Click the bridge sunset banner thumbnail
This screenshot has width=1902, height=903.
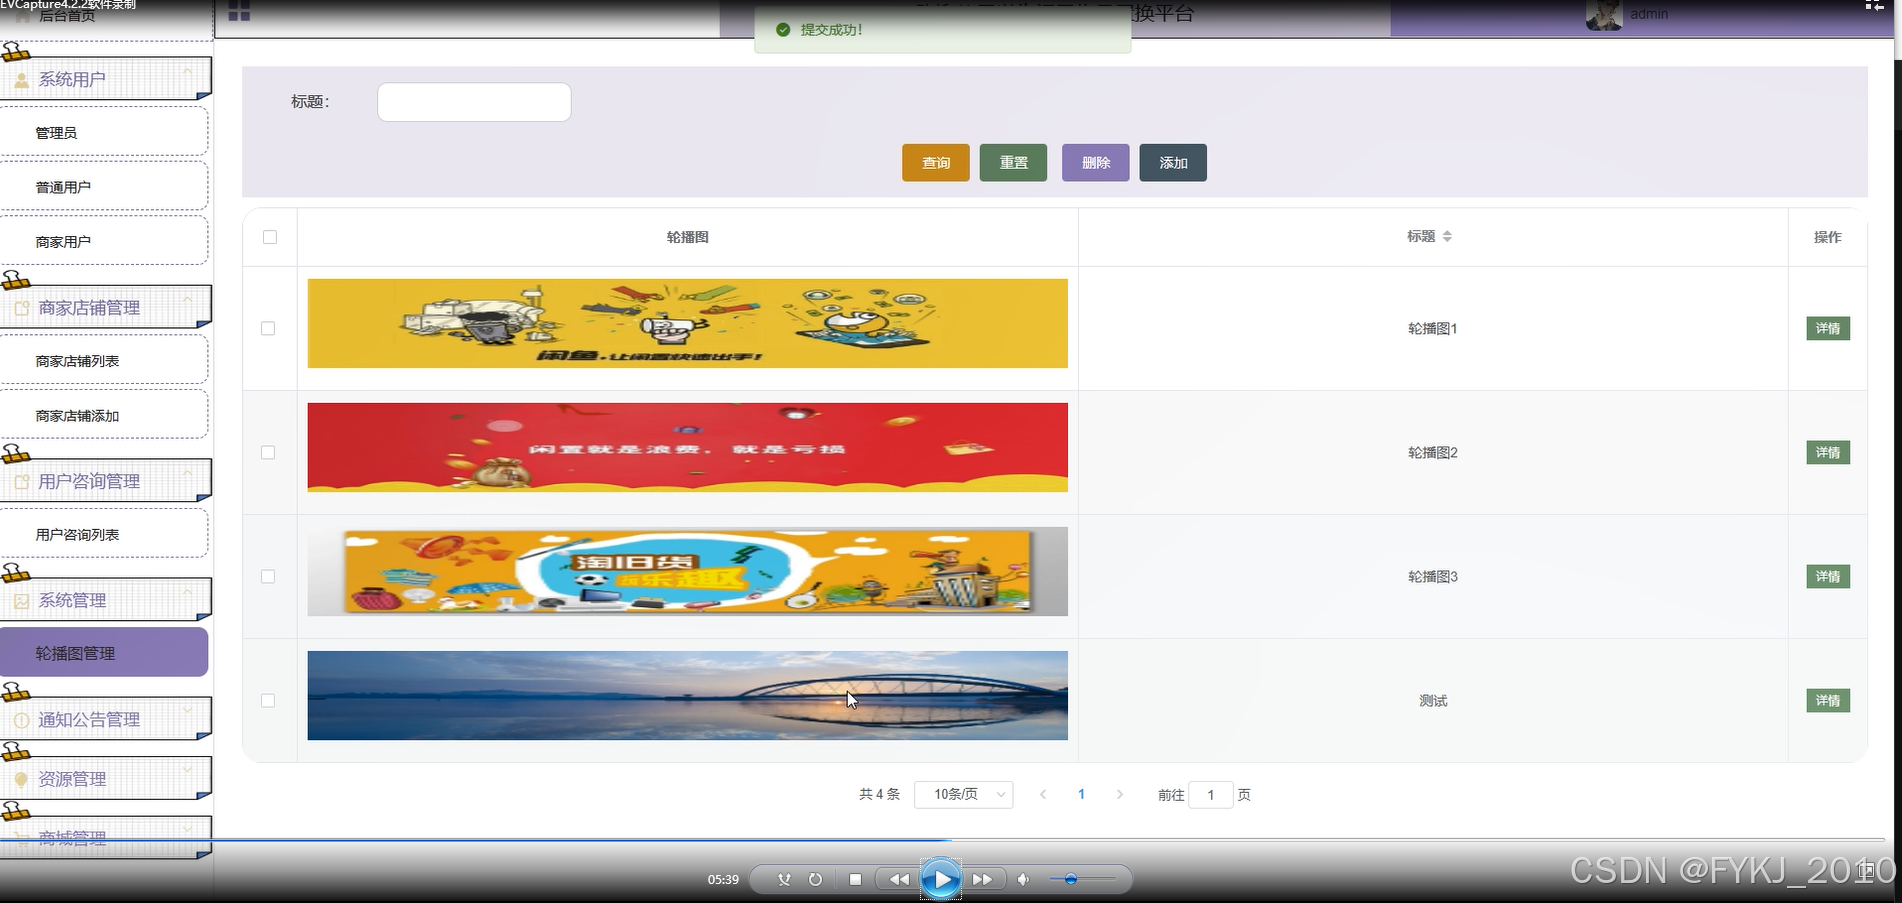(x=688, y=696)
